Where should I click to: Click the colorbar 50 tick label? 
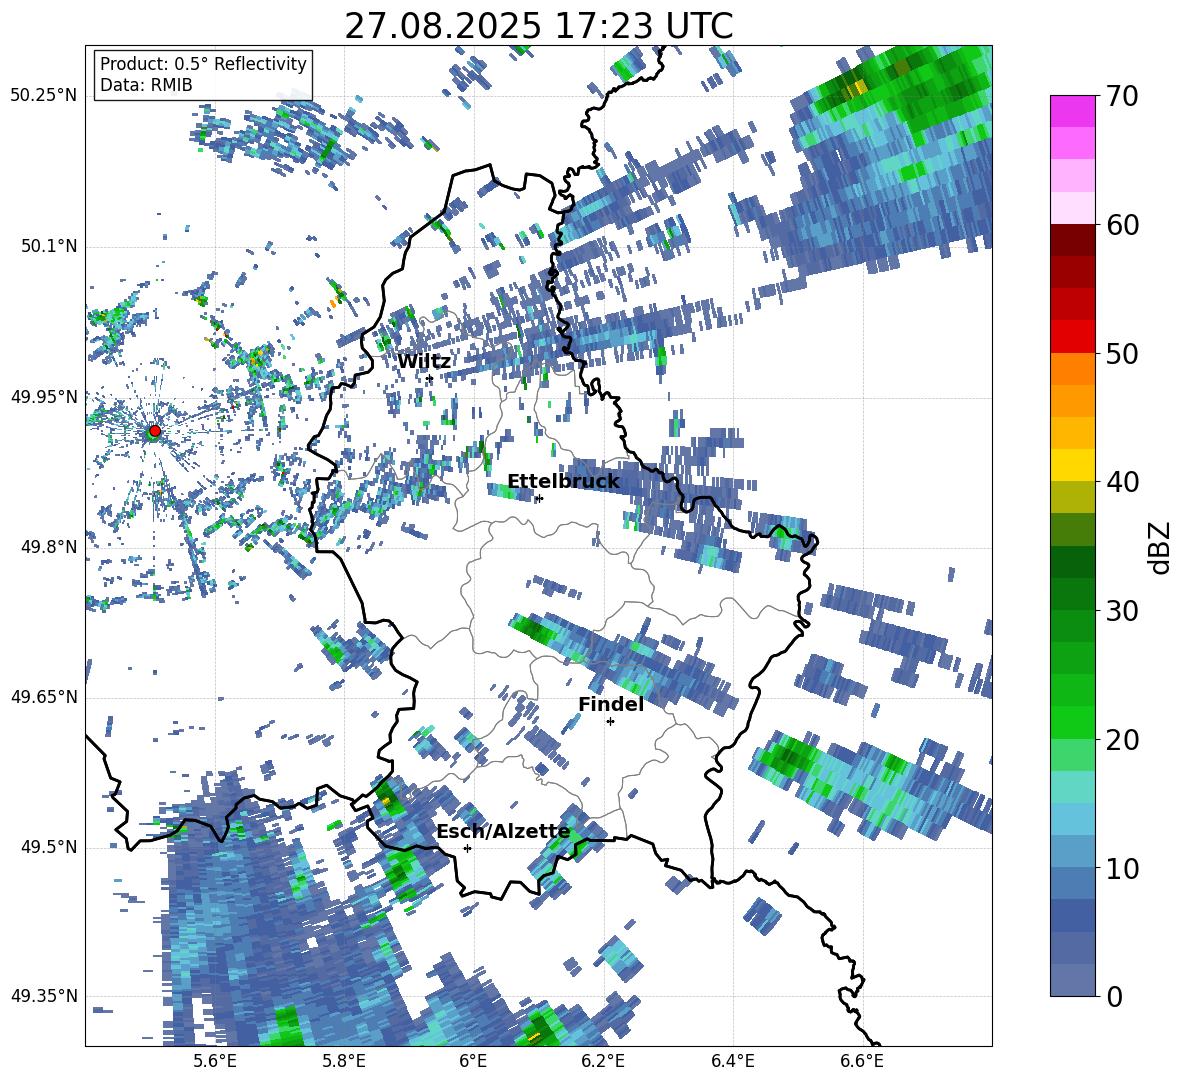[1121, 354]
